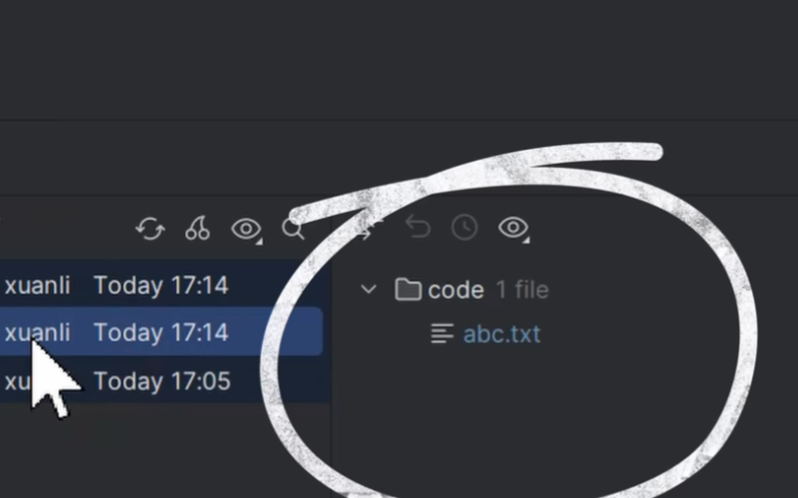Show history clock icon
Viewport: 798px width, 498px height.
(465, 227)
